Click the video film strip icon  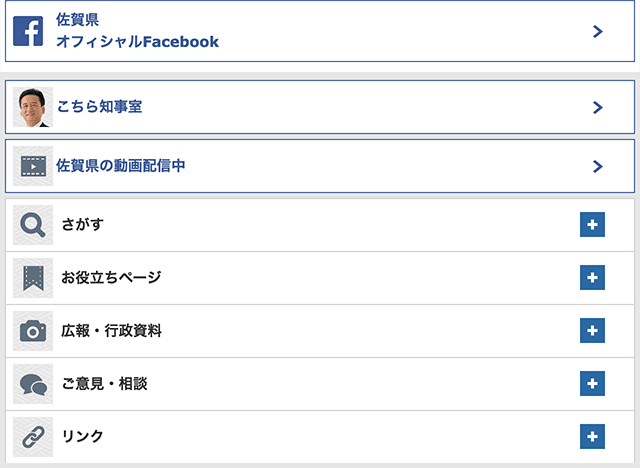point(33,166)
